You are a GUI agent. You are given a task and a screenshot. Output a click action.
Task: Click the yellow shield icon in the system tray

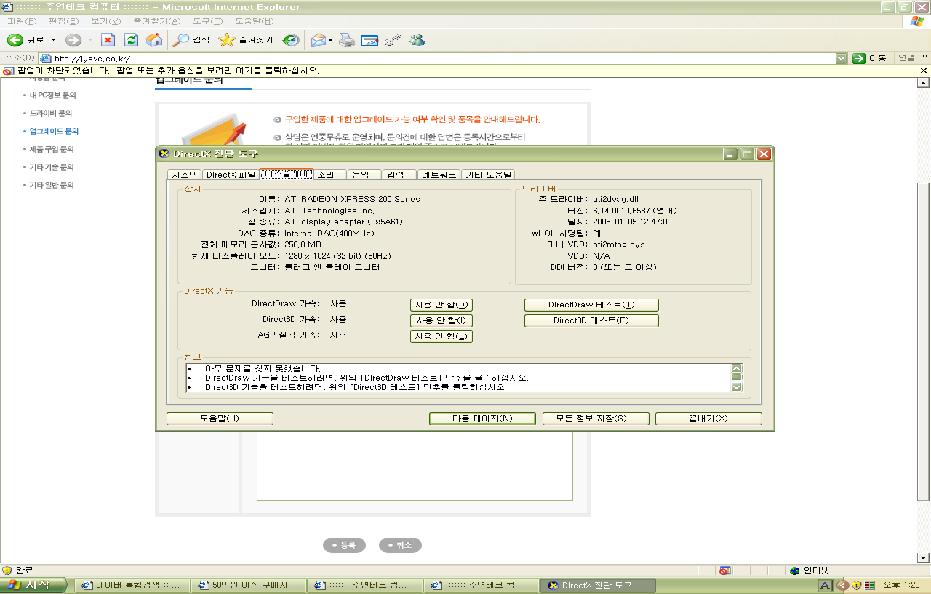click(x=856, y=586)
